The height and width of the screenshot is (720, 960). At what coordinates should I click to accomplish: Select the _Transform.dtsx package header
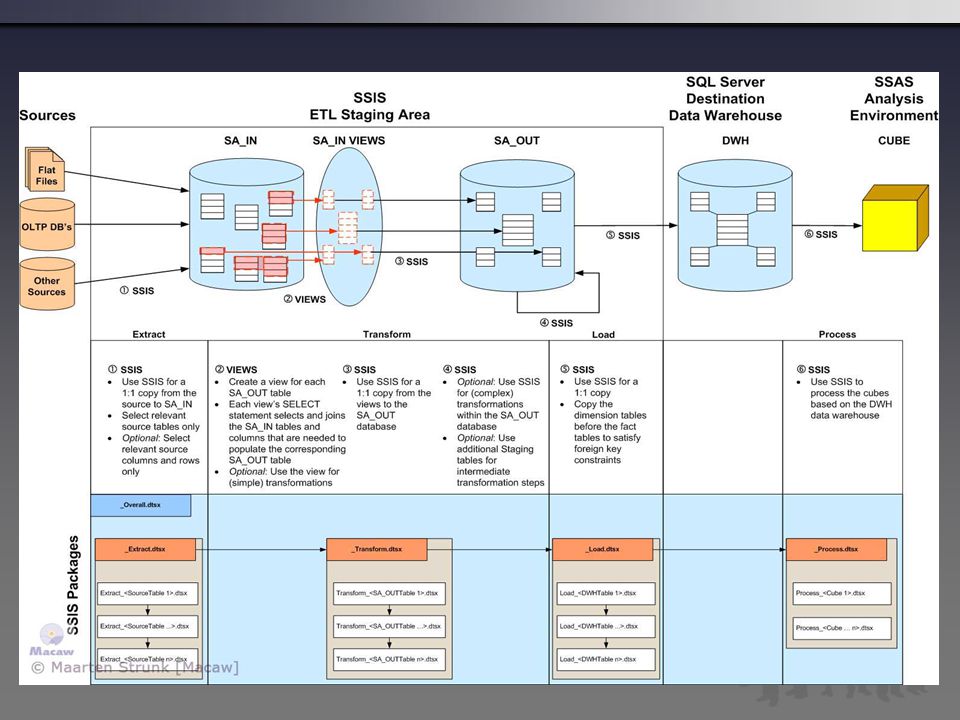click(377, 549)
